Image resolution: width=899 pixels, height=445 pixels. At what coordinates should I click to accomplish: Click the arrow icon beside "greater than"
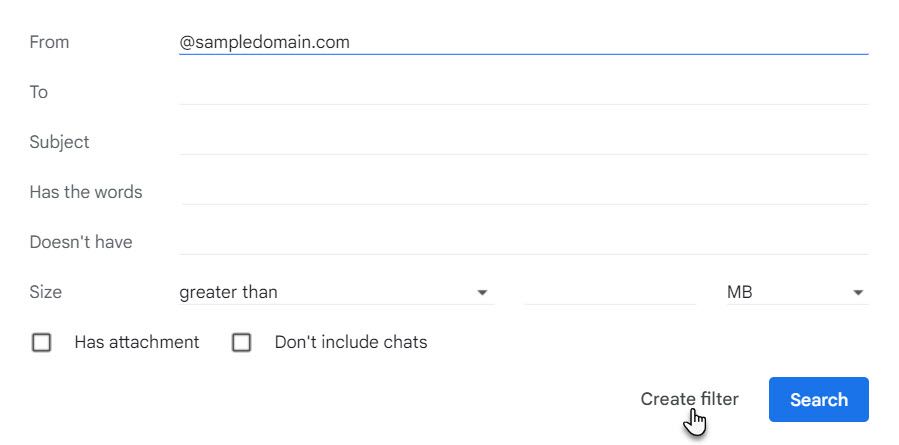tap(482, 293)
